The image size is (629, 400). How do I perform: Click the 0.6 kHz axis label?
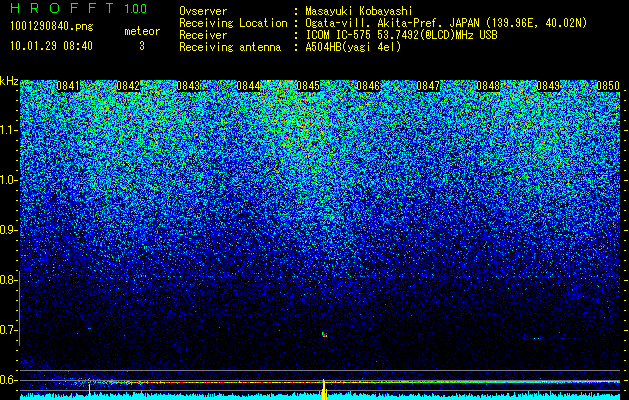coord(8,380)
